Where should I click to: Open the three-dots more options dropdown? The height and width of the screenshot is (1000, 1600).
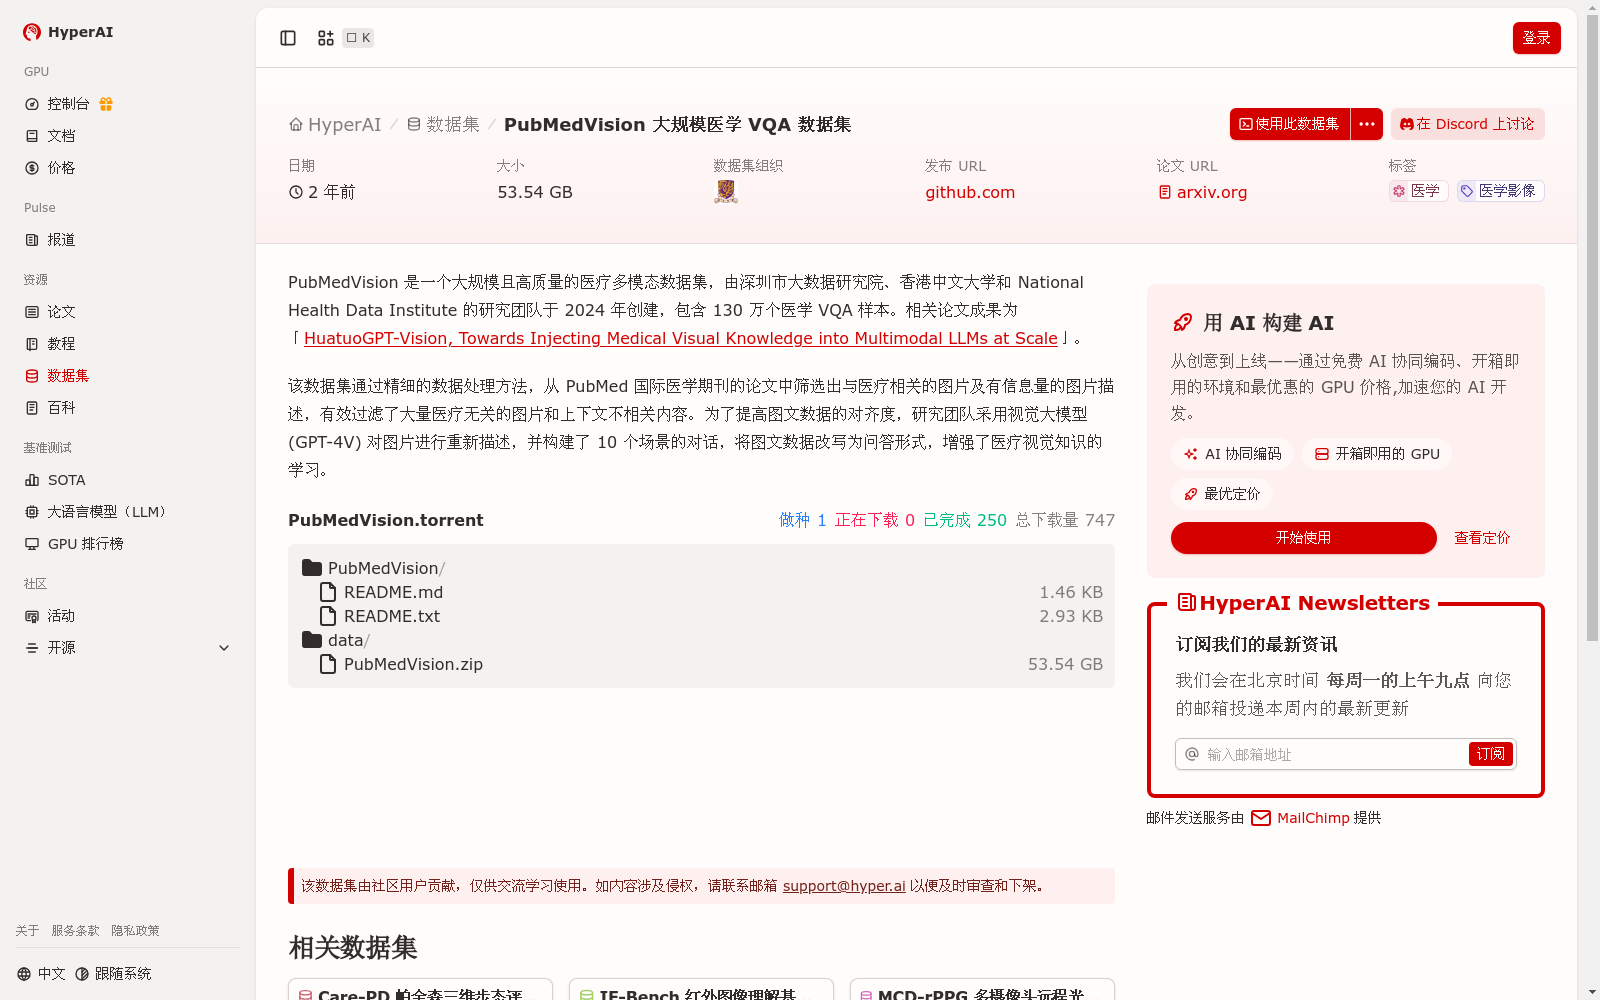click(1367, 124)
